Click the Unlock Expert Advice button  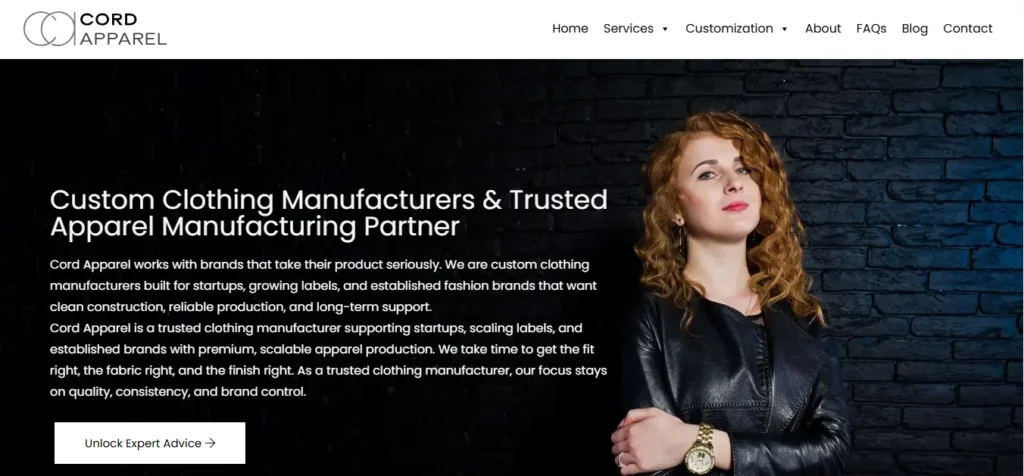(x=150, y=443)
